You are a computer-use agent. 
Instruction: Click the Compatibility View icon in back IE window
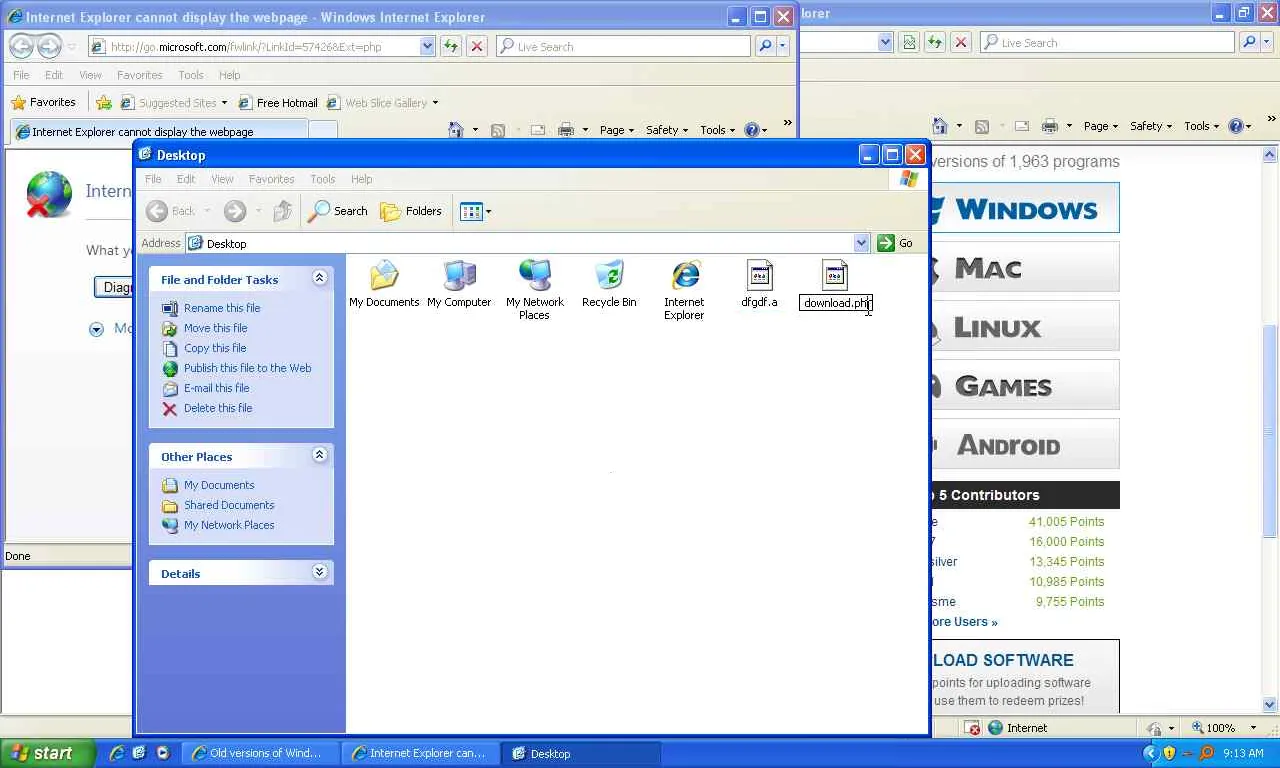(x=909, y=42)
